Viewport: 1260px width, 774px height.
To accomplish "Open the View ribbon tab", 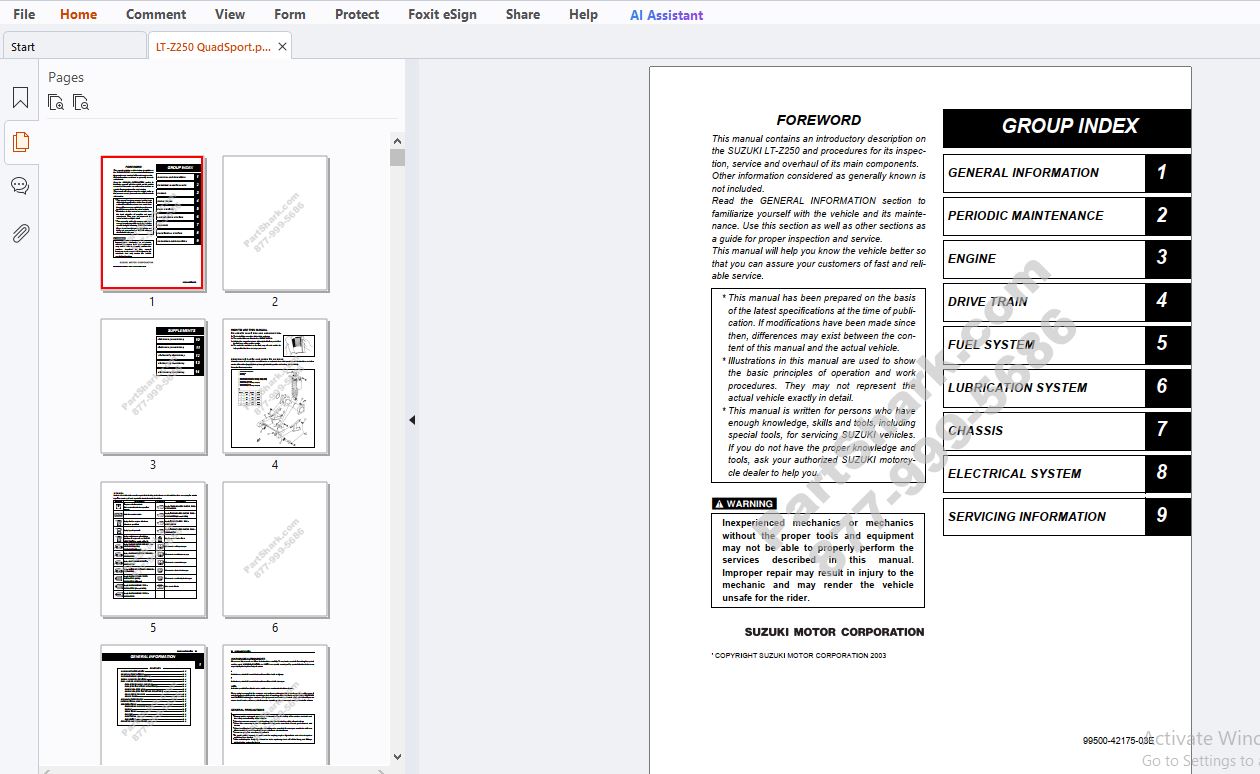I will 230,14.
